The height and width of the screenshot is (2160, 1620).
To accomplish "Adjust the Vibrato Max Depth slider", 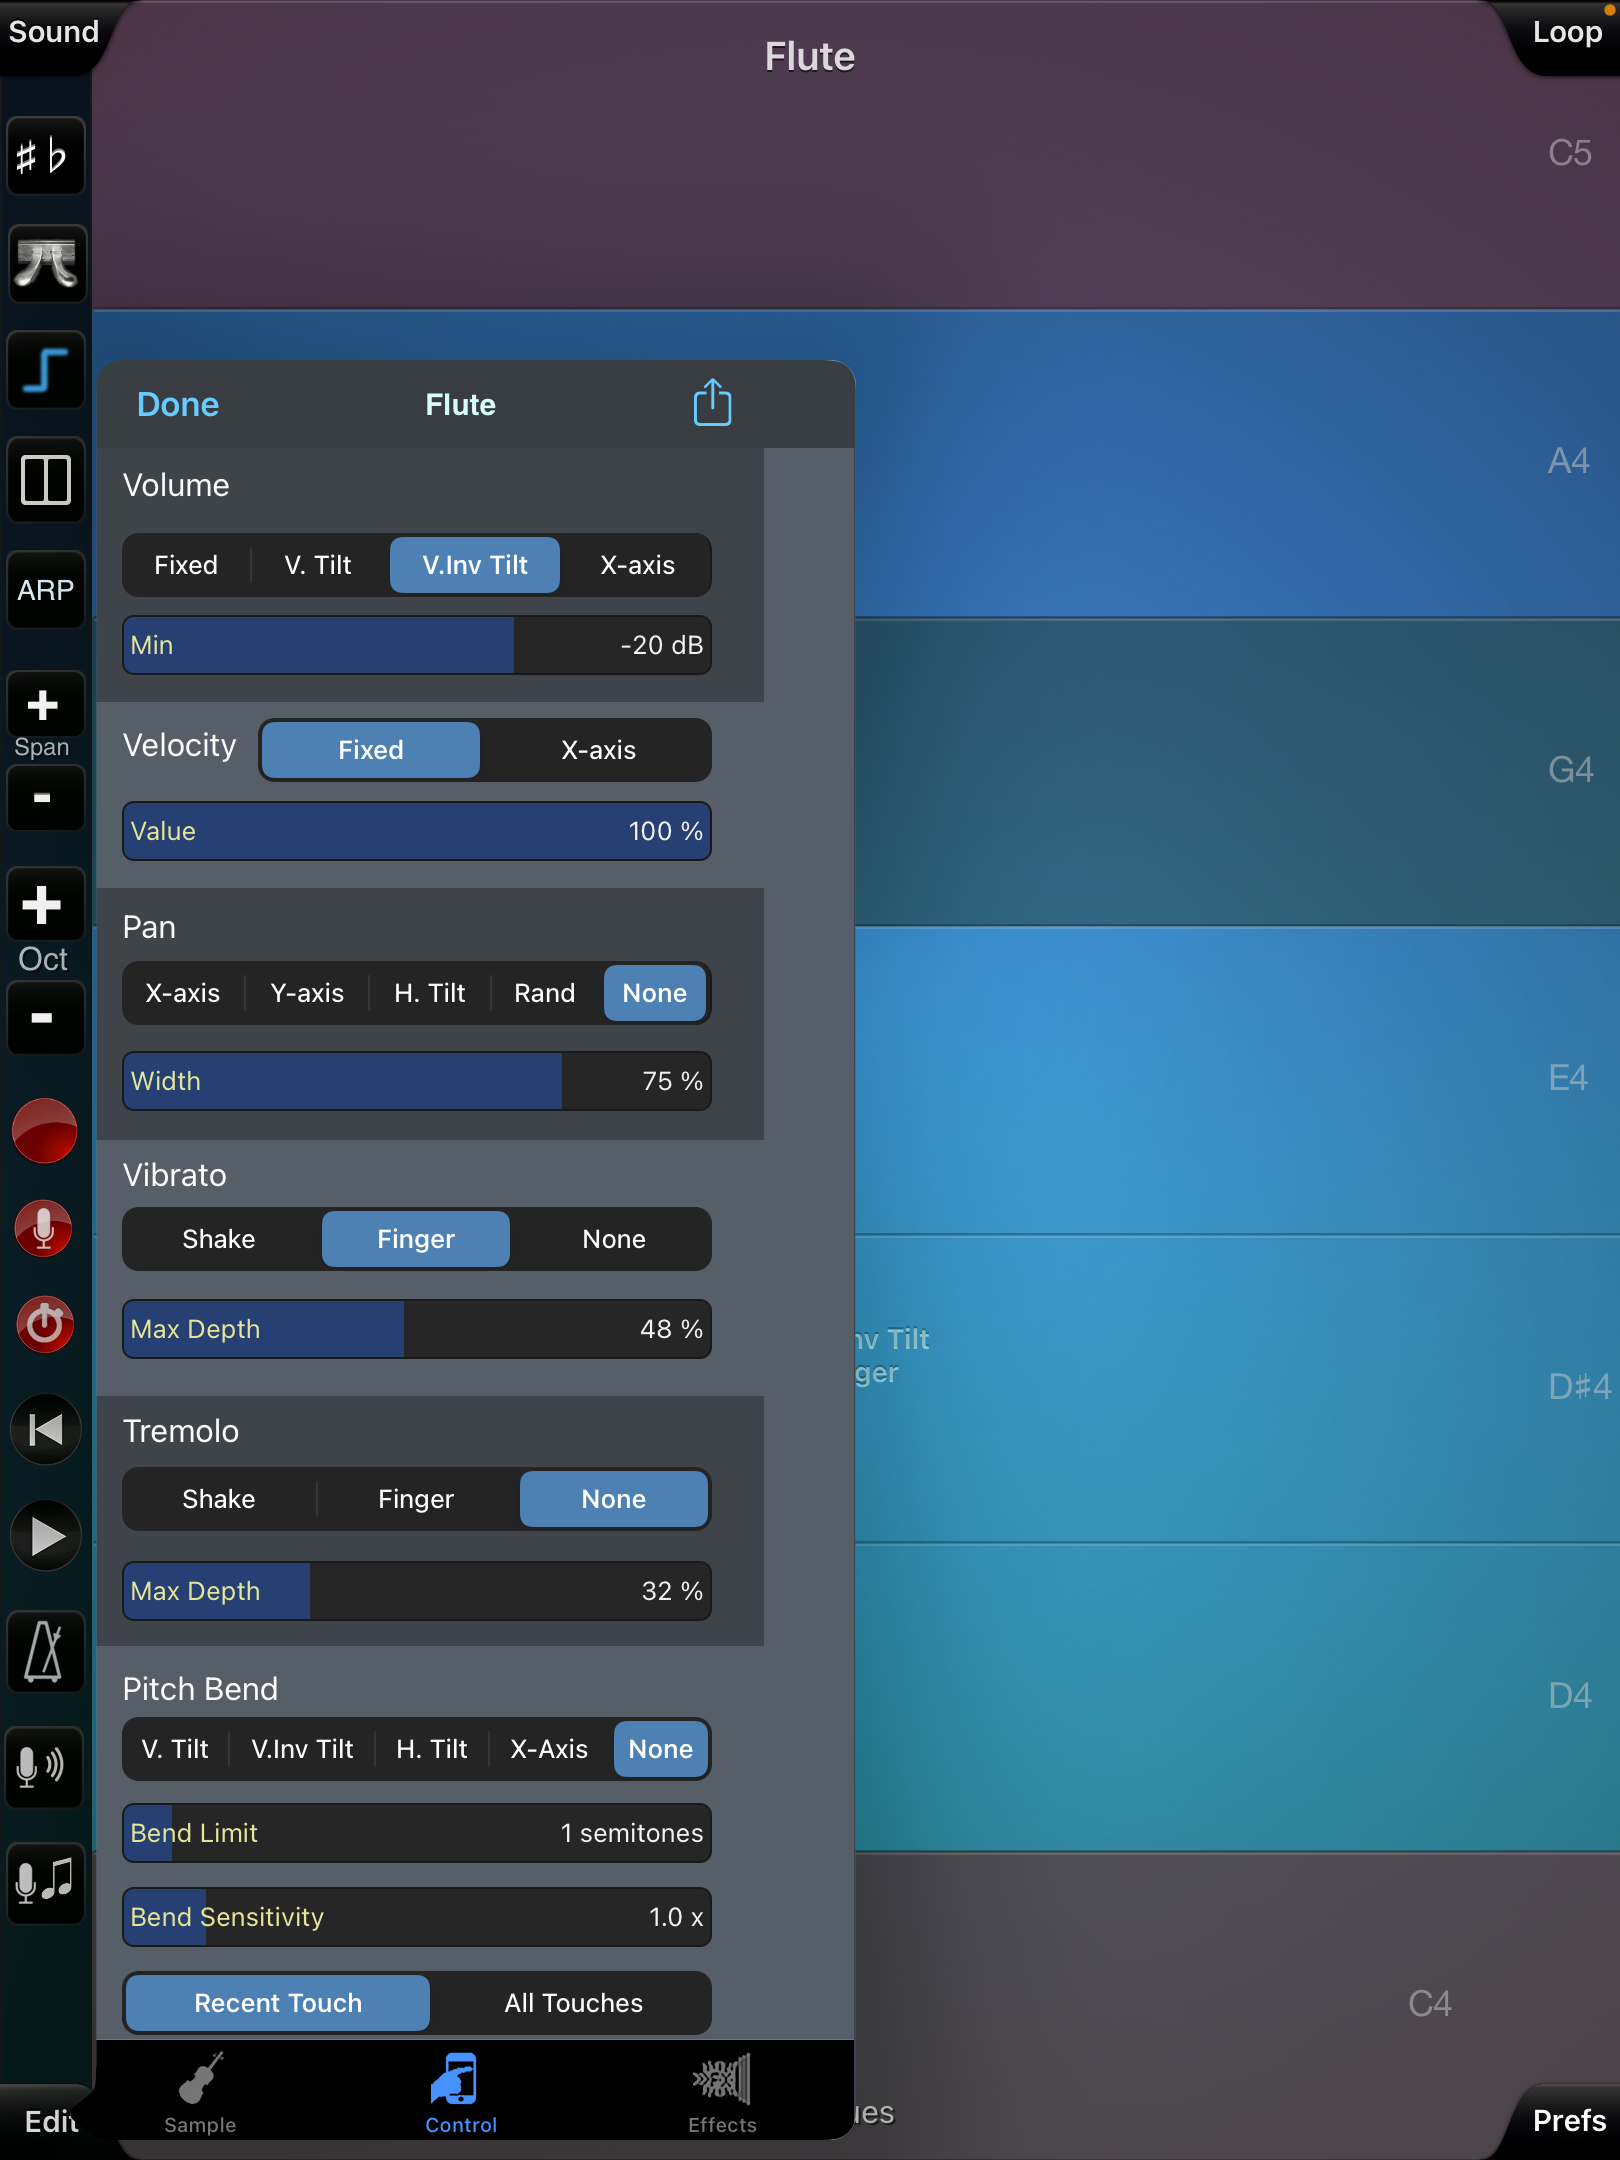I will pos(416,1329).
